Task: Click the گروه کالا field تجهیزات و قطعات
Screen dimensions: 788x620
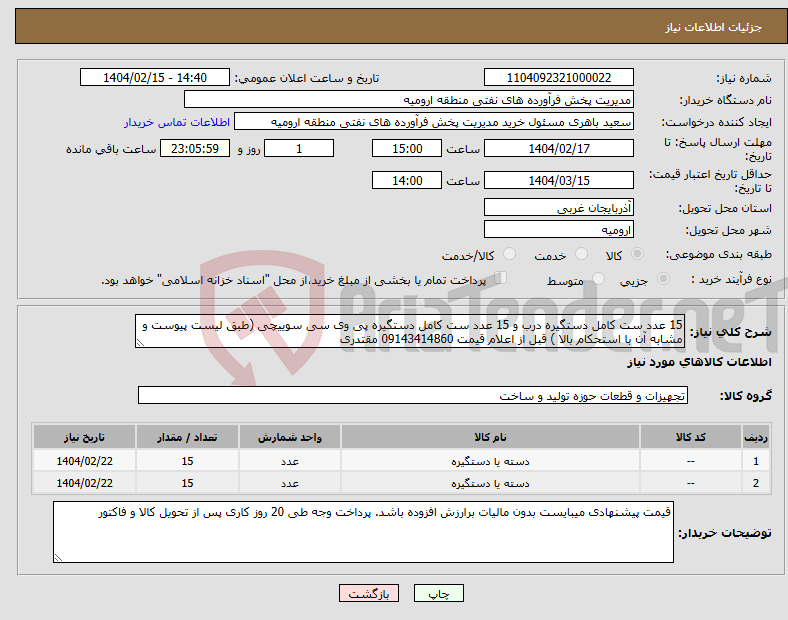Action: 413,395
